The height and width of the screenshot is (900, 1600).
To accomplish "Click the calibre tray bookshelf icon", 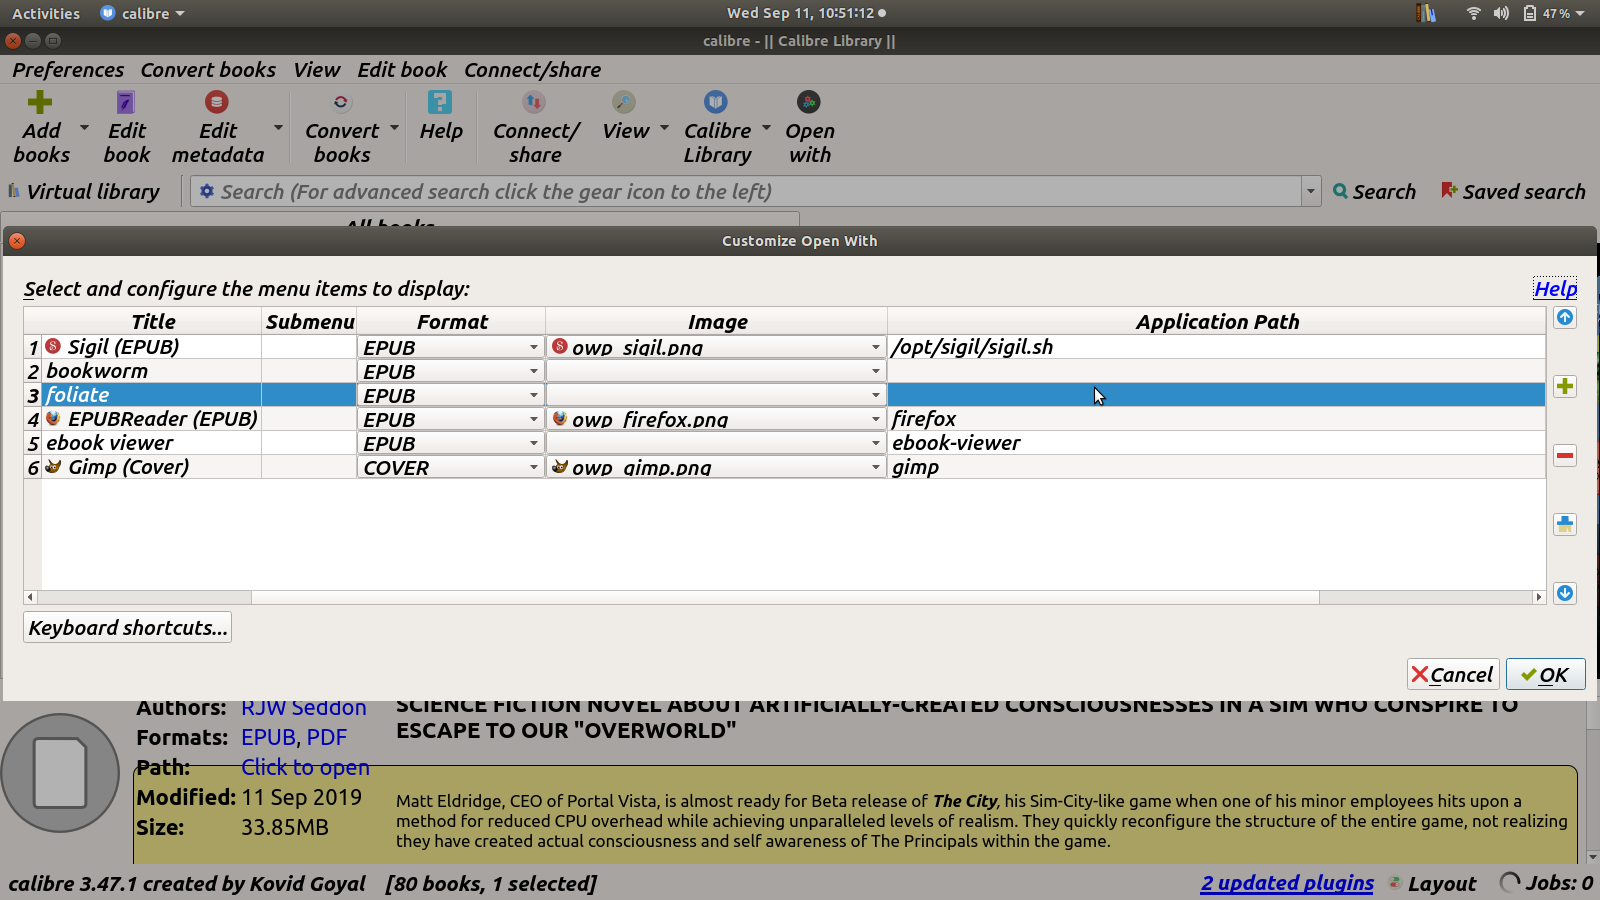I will pos(1426,13).
